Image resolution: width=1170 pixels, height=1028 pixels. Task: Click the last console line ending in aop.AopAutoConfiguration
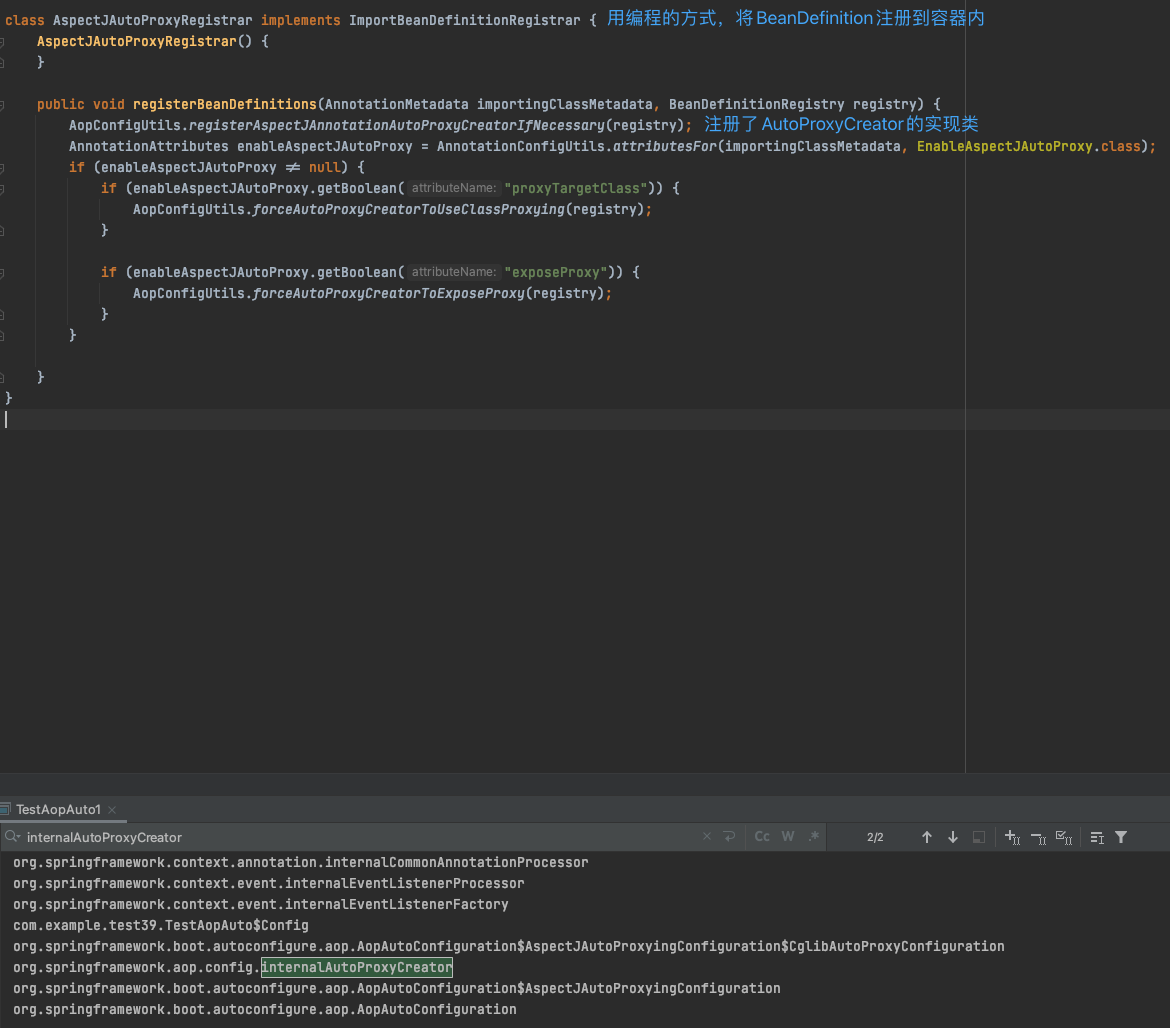click(264, 1009)
